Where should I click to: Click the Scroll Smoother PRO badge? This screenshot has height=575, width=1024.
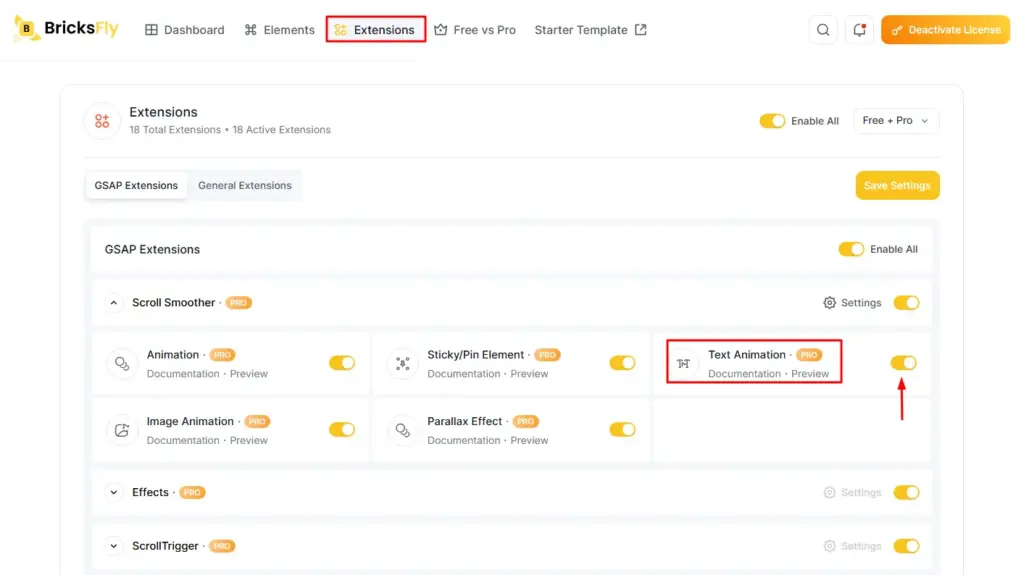238,303
